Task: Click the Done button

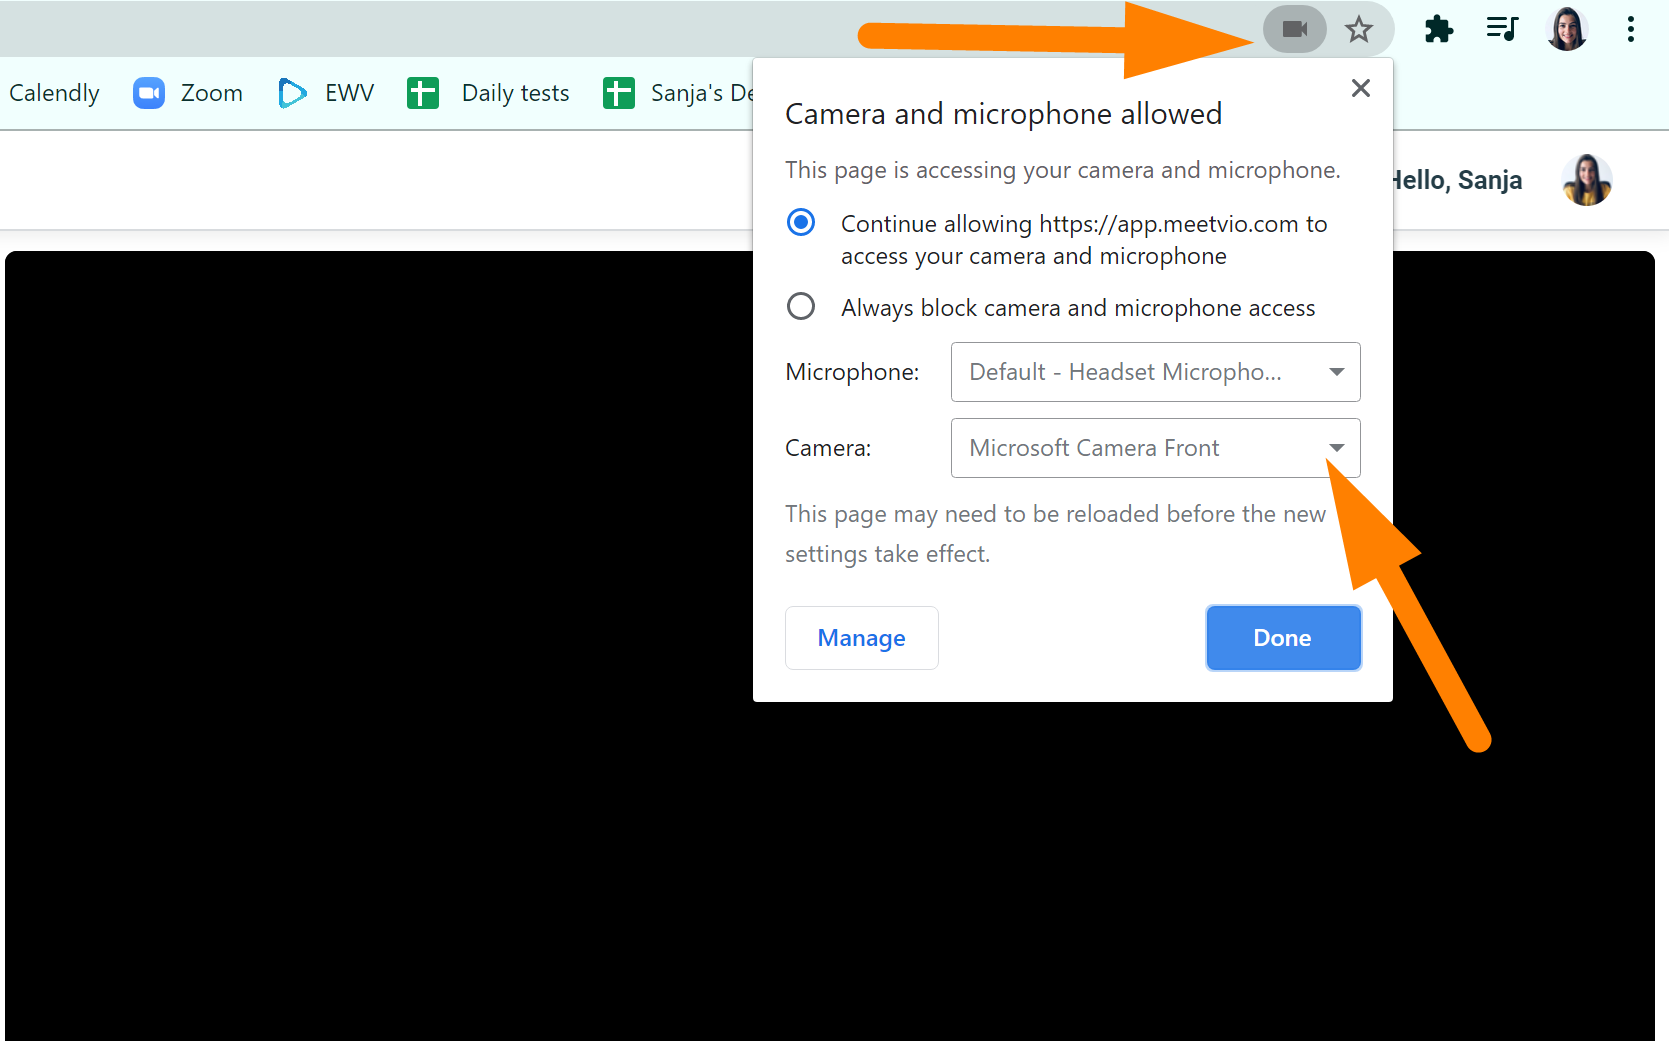Action: coord(1283,638)
